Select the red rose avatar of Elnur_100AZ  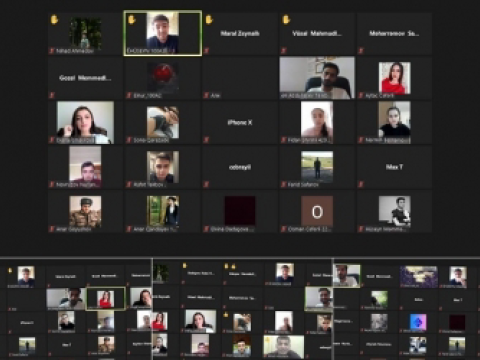click(x=163, y=77)
